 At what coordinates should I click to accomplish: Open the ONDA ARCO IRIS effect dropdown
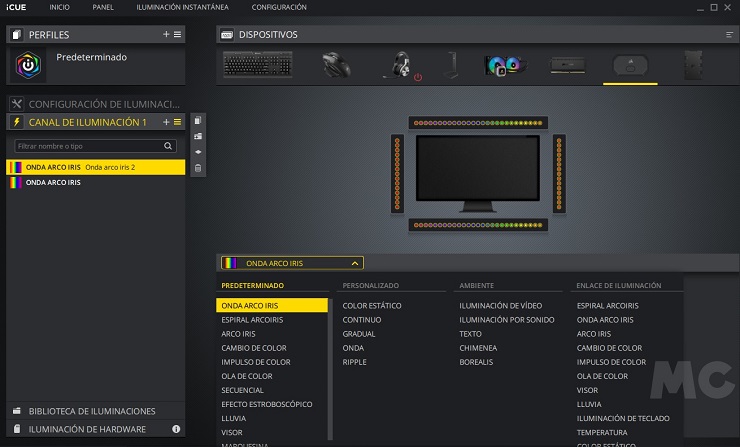(292, 263)
